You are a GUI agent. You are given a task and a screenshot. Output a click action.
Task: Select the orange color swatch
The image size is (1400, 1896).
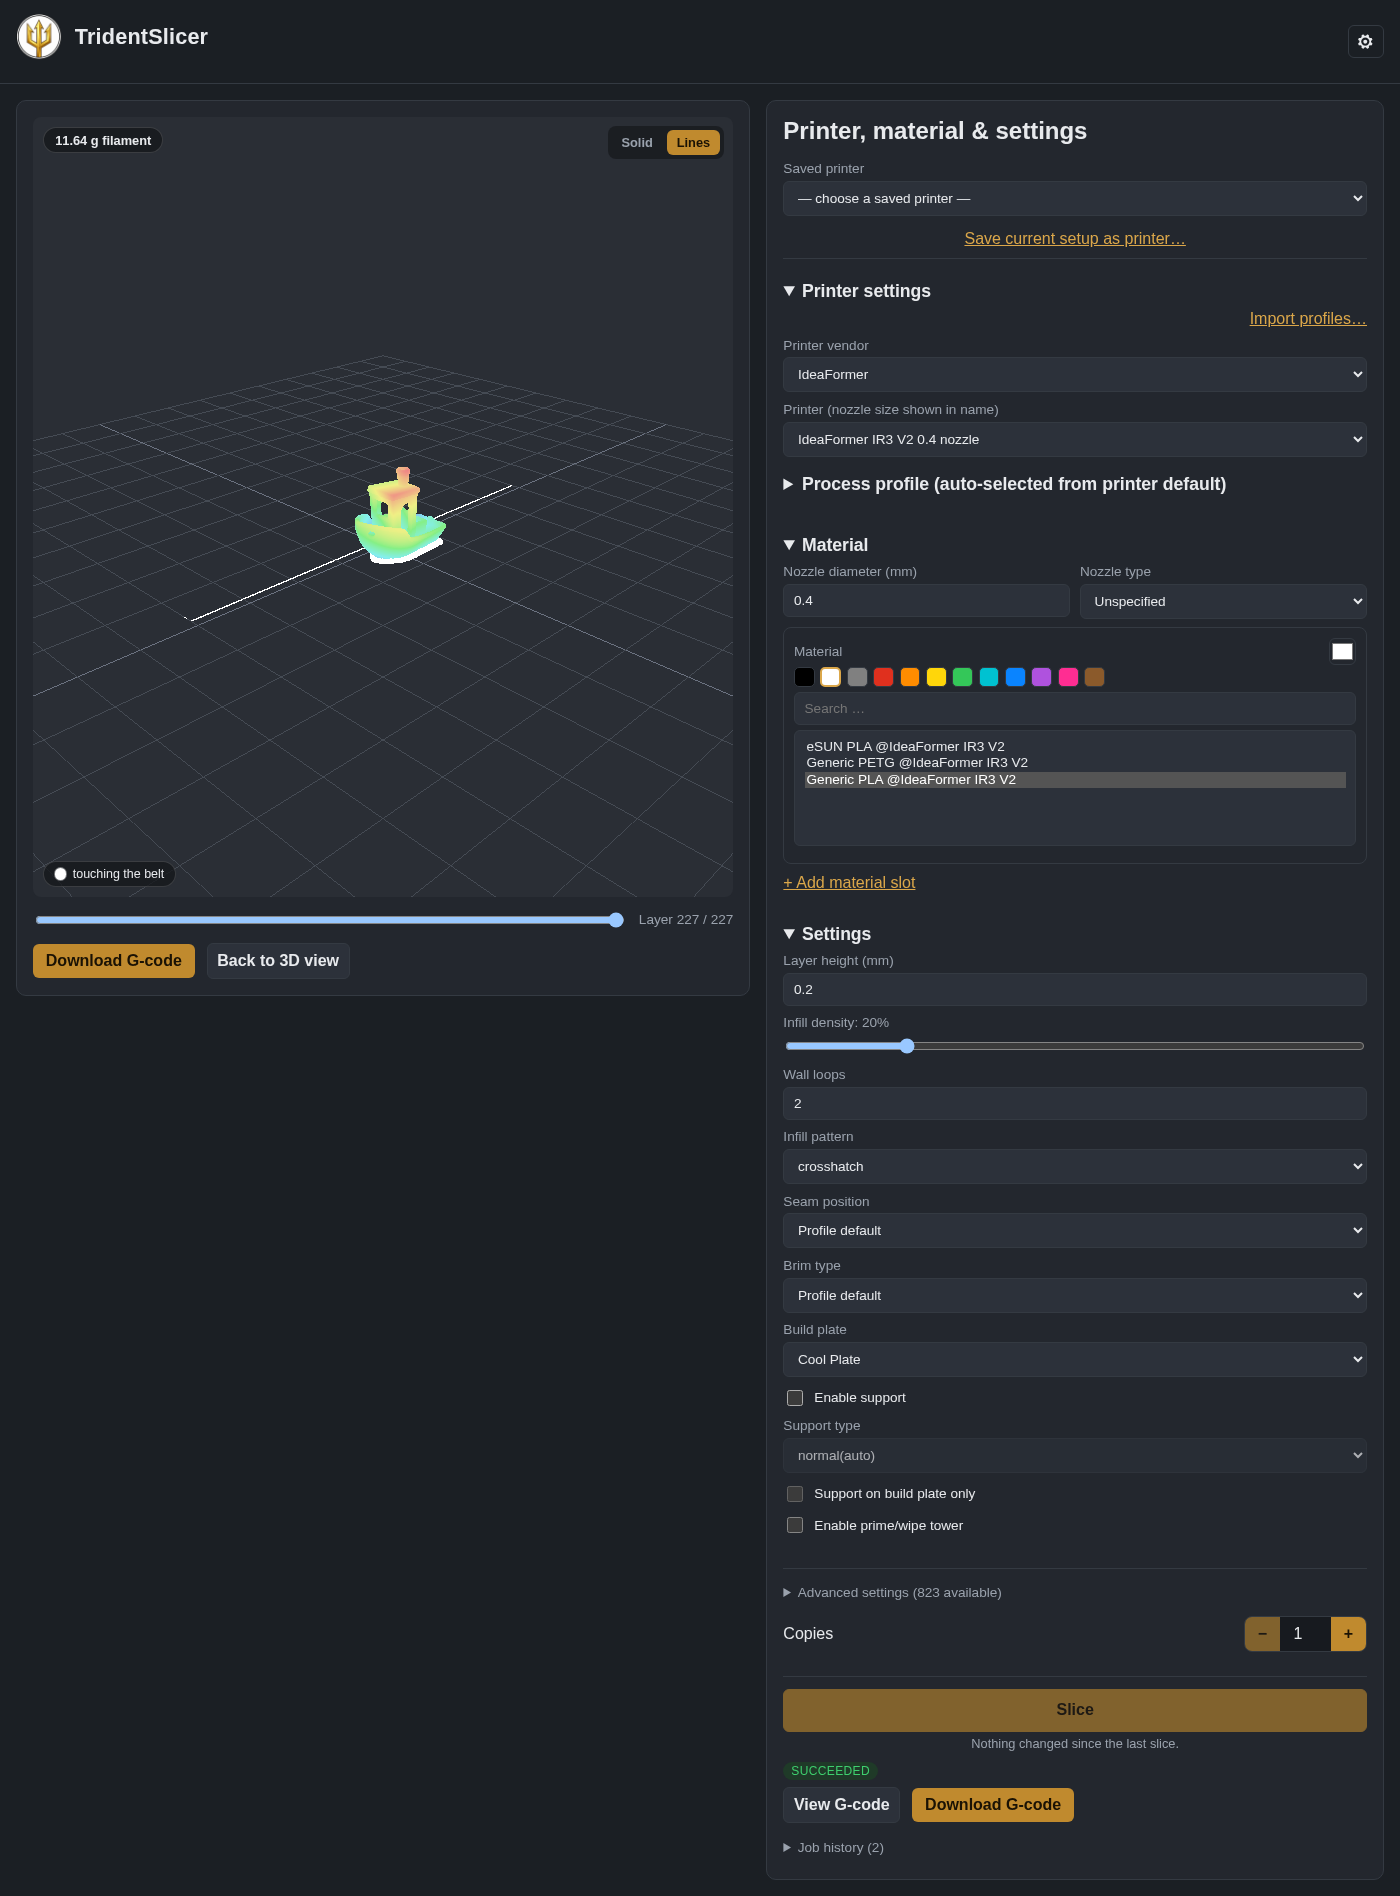click(910, 677)
